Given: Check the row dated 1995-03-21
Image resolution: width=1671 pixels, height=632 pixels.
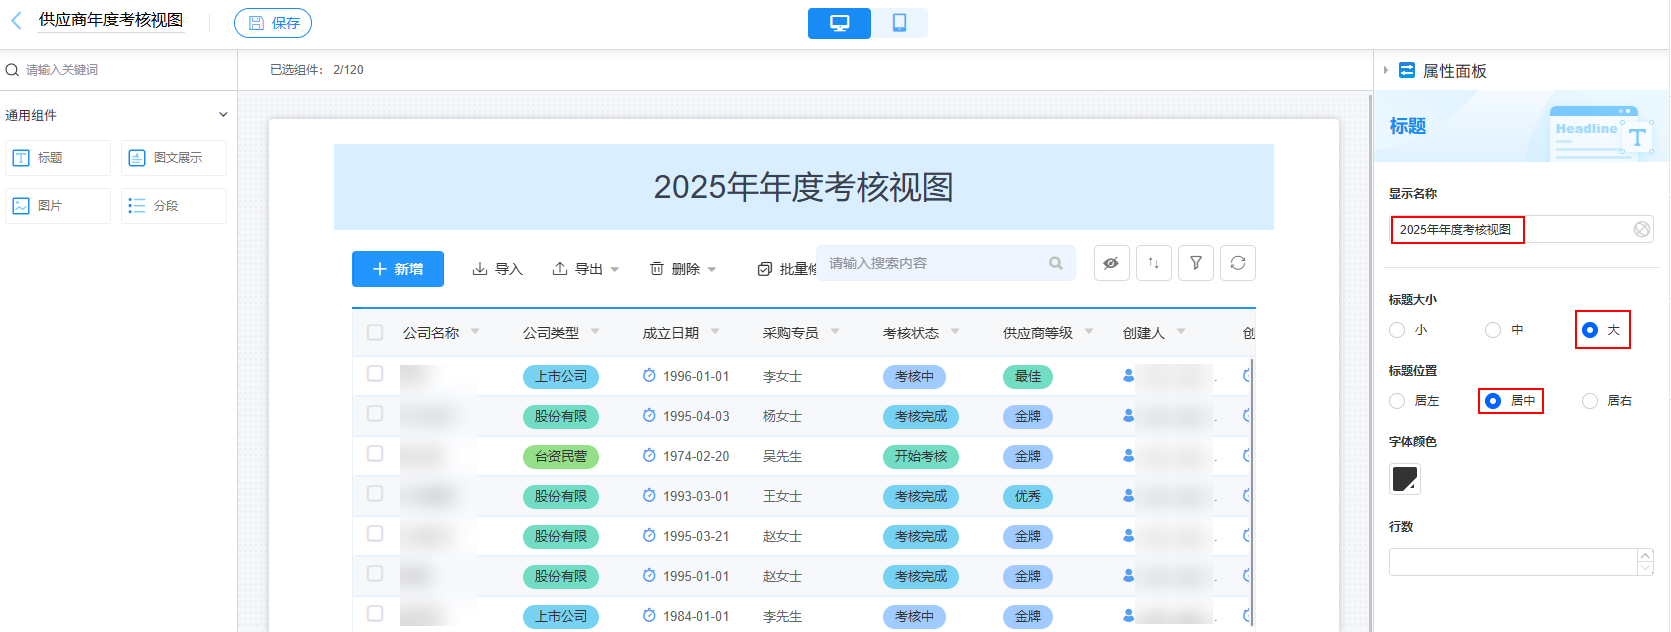Looking at the screenshot, I should 375,534.
